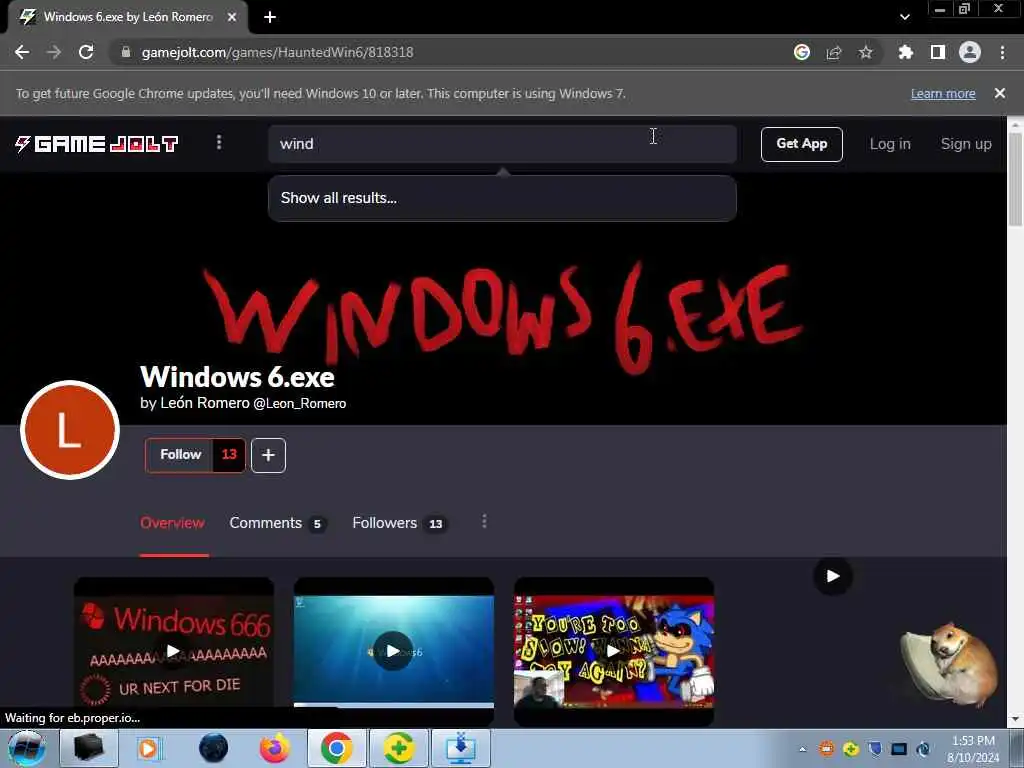Open a new browser tab
Image resolution: width=1024 pixels, height=768 pixels.
(x=270, y=17)
